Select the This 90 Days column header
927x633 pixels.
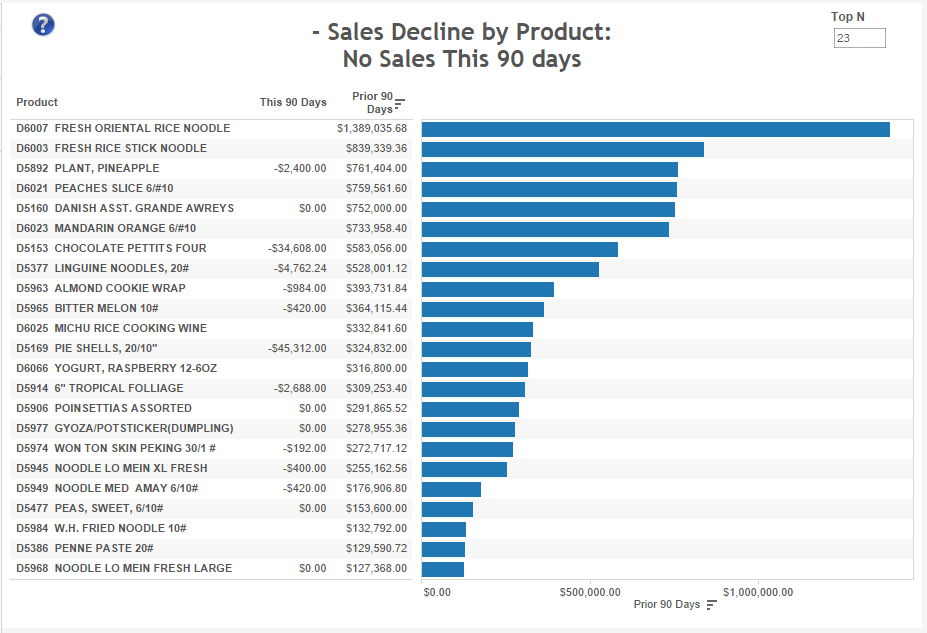pyautogui.click(x=293, y=102)
